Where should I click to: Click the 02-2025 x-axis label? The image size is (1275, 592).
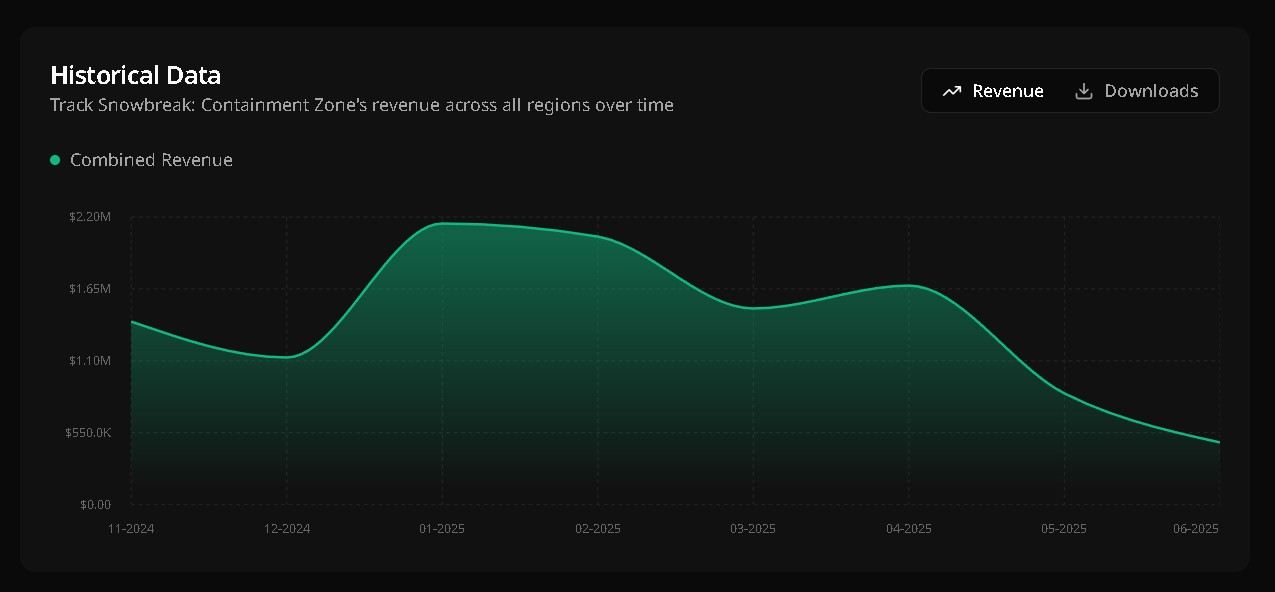[598, 528]
